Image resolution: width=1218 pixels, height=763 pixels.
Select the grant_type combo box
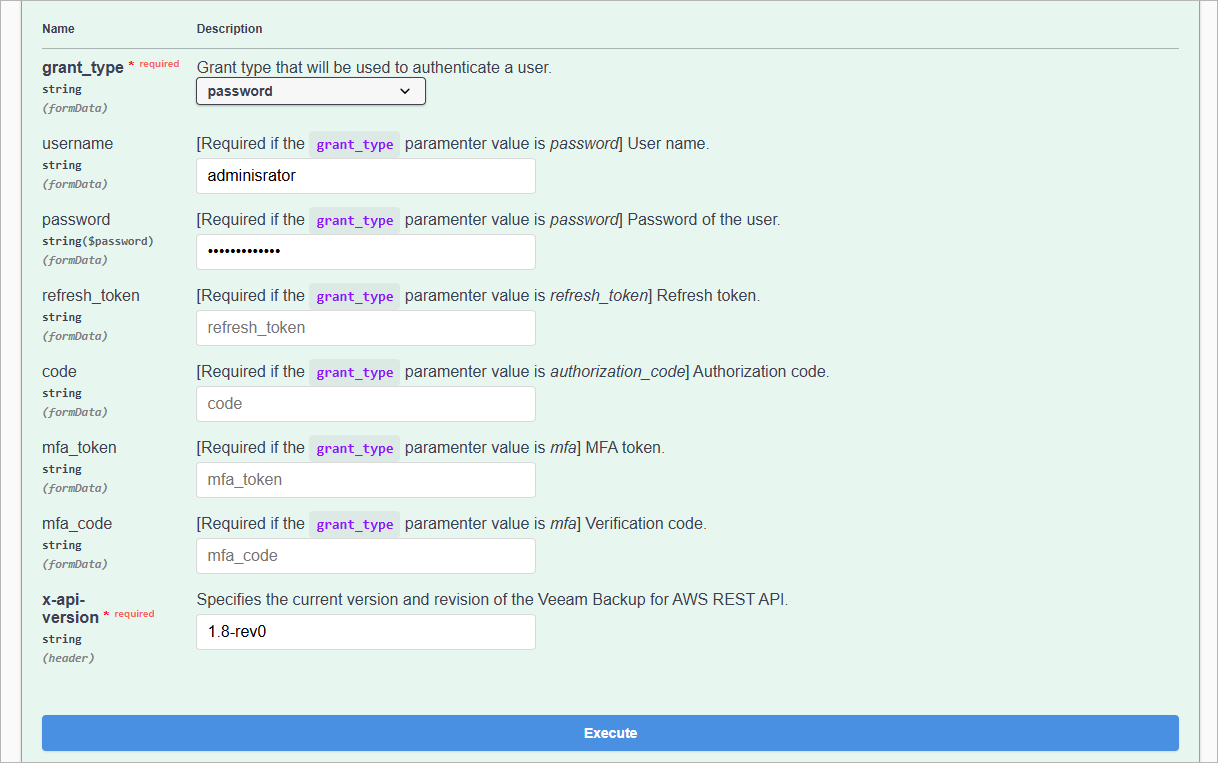(x=310, y=90)
